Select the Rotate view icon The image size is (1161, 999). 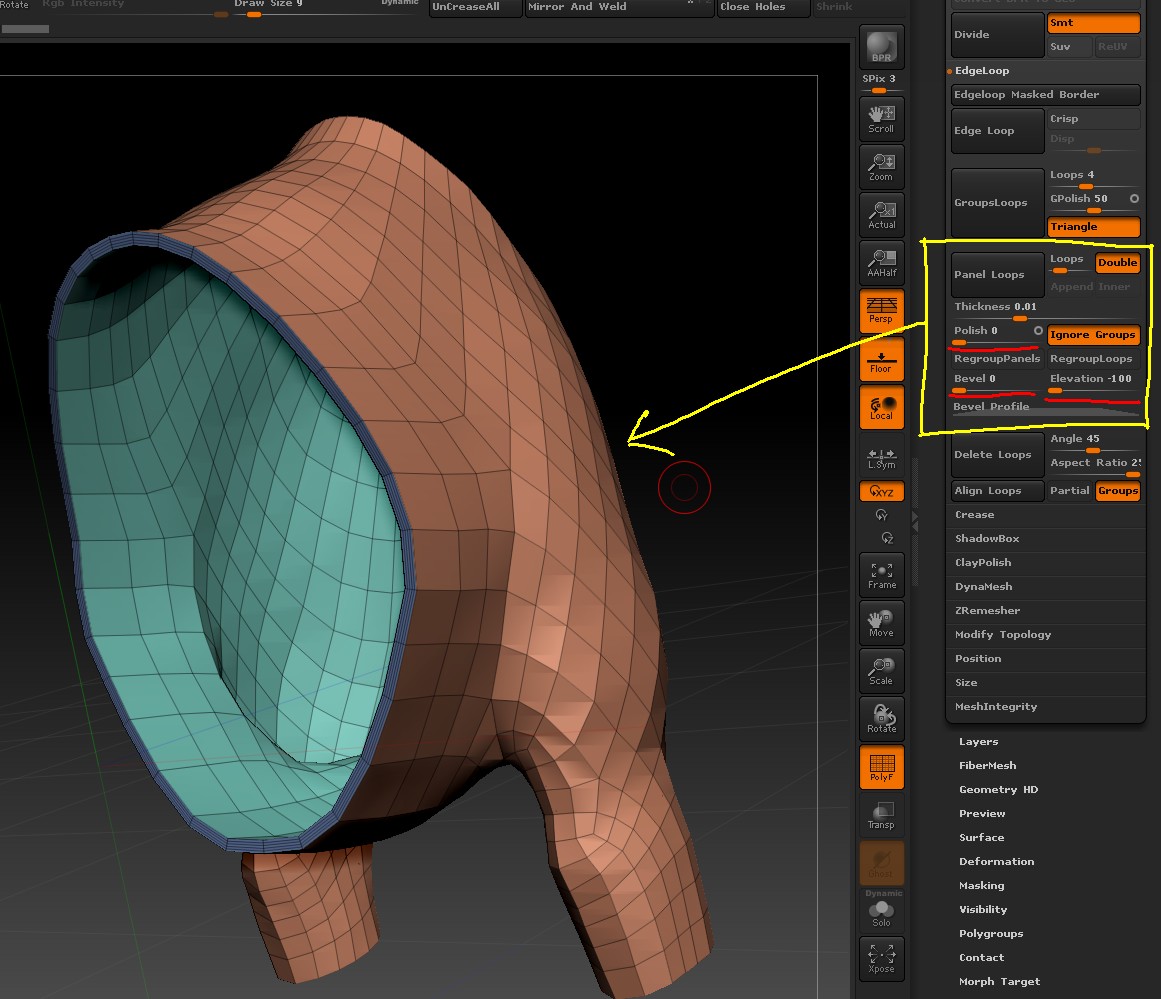[881, 719]
